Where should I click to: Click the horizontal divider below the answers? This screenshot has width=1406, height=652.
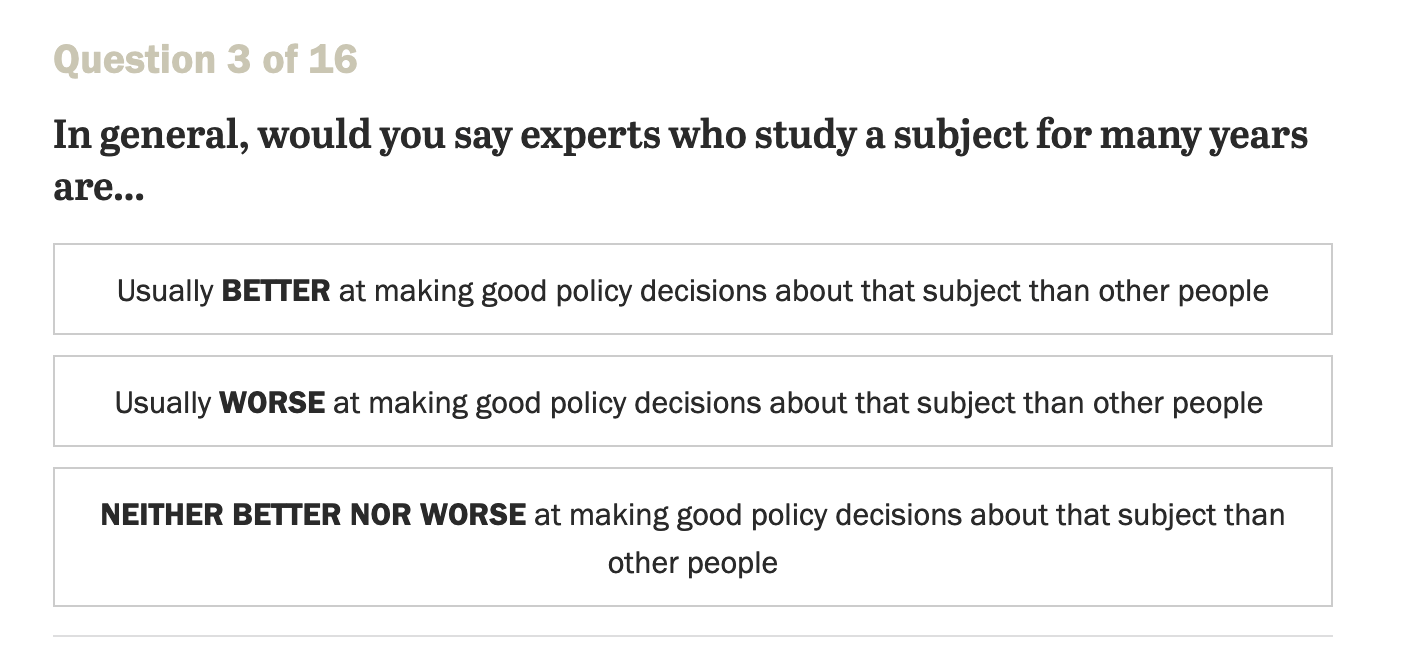pyautogui.click(x=692, y=635)
